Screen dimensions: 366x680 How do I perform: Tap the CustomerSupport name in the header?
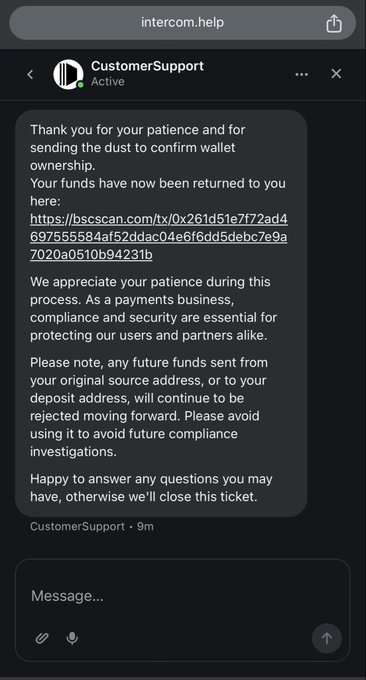tap(147, 66)
